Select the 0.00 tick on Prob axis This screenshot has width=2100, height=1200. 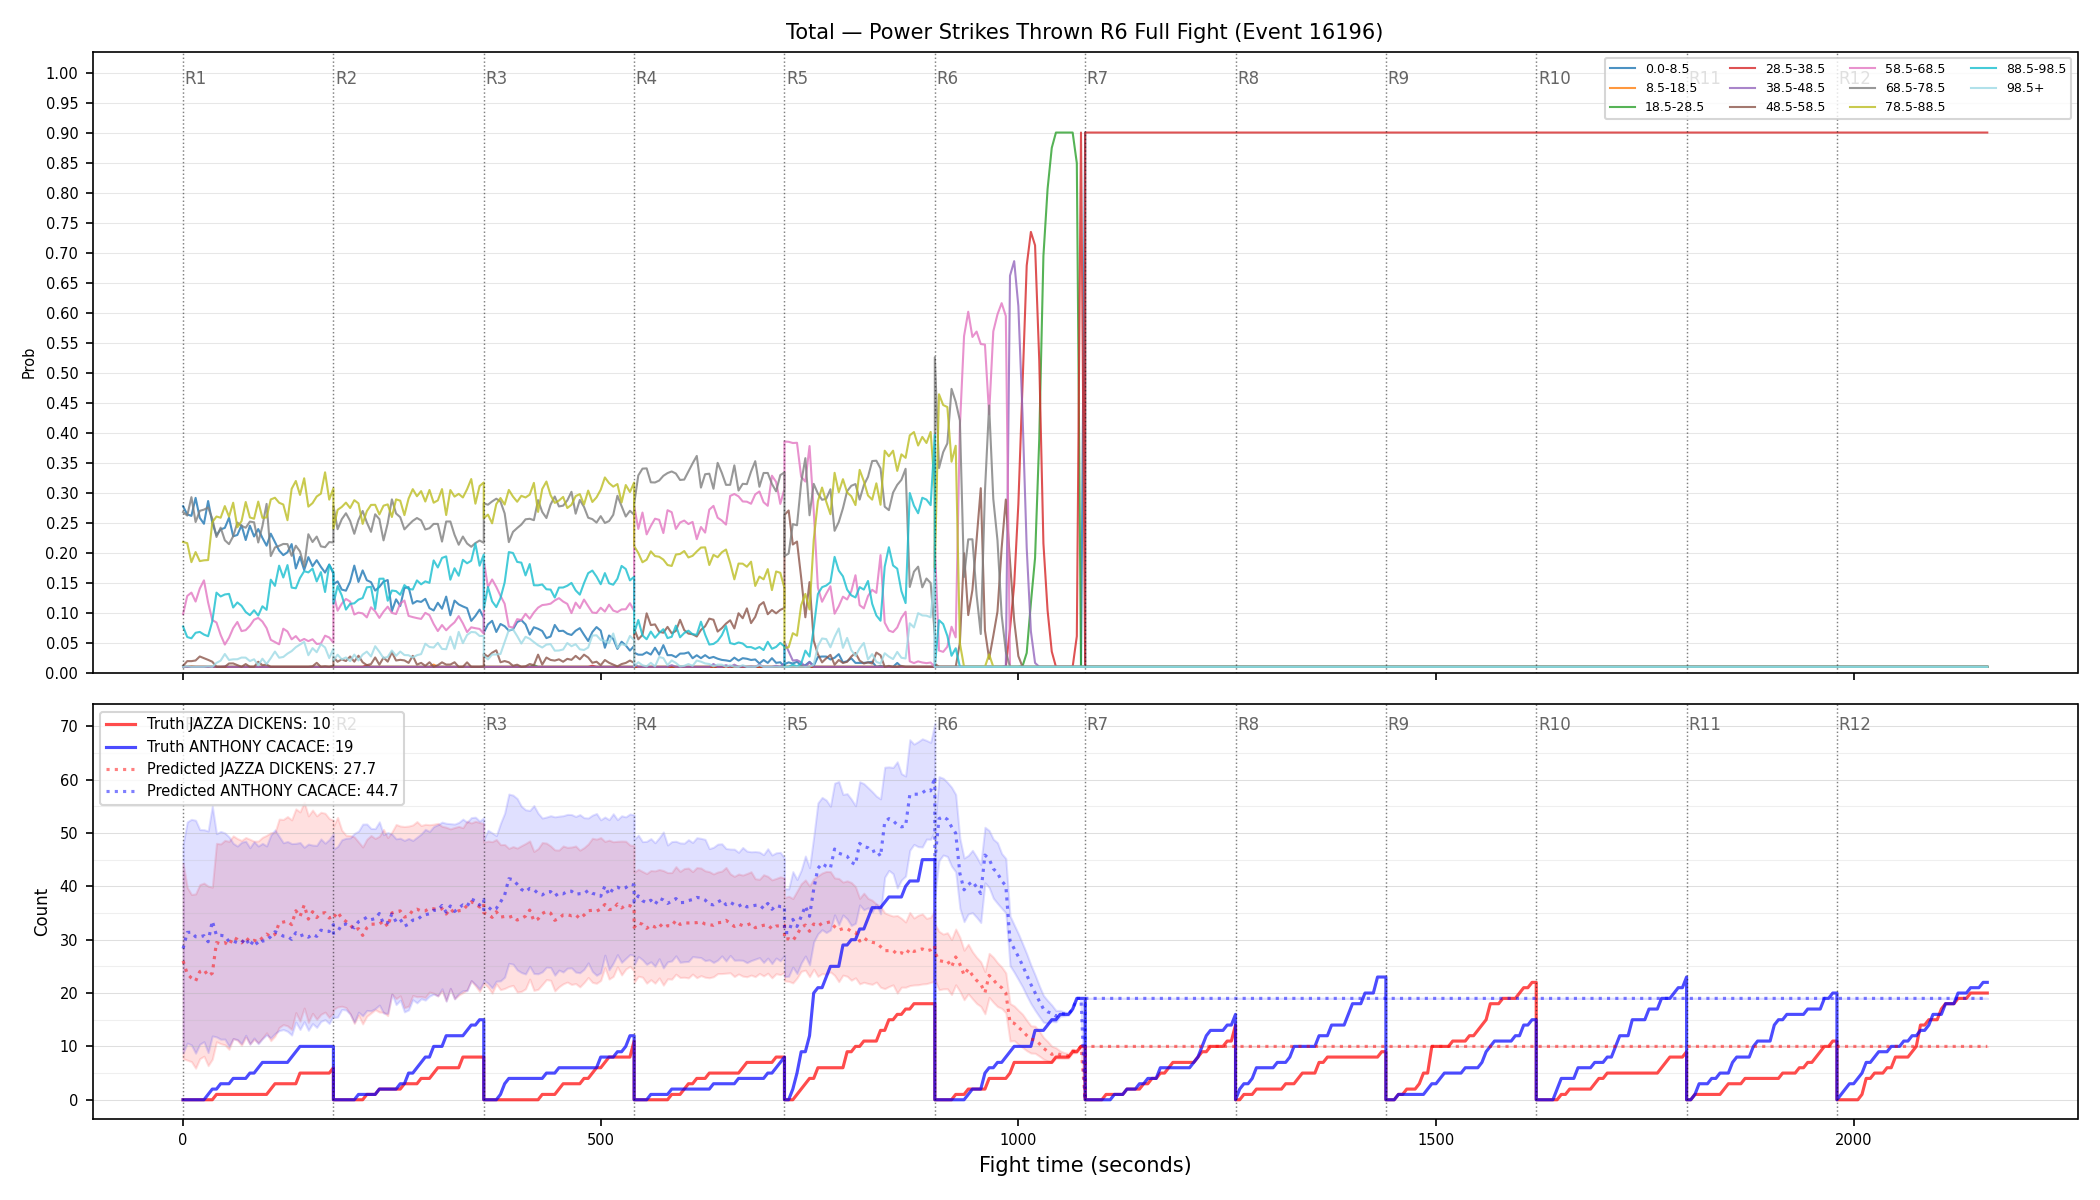coord(62,673)
